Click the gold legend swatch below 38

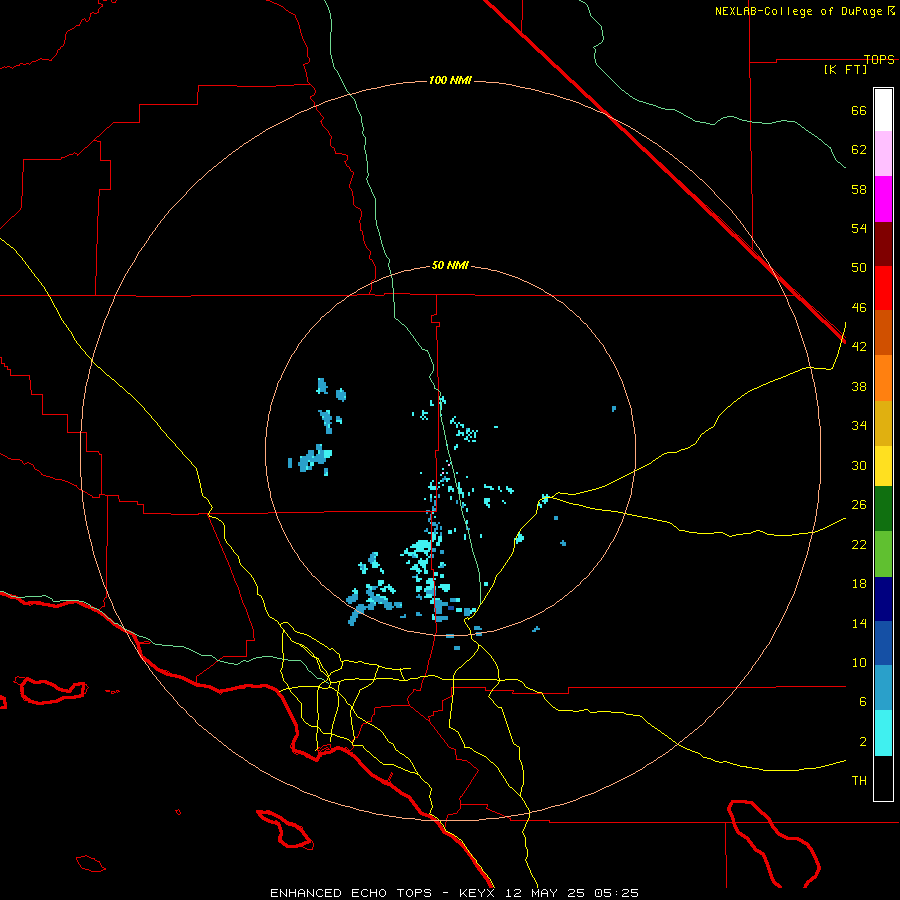coord(883,423)
